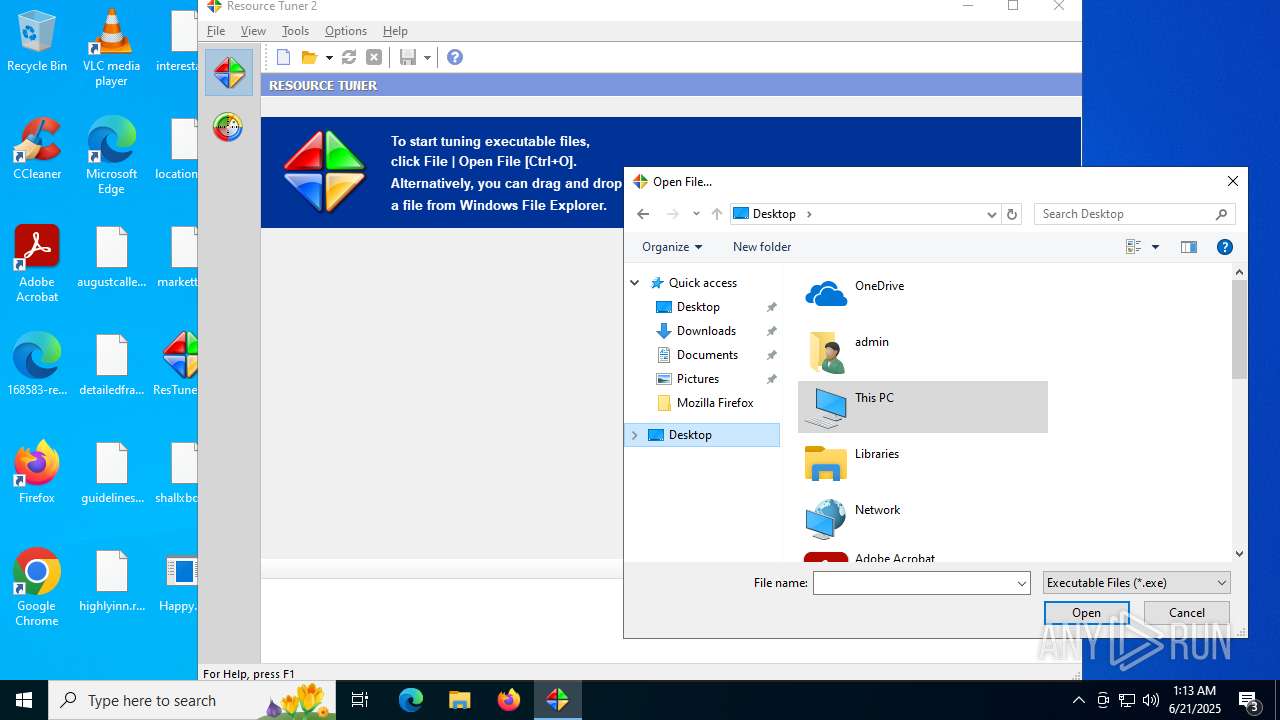Screen dimensions: 1280x720
Task: Select the Microsoft Edge desktop shortcut
Action: [111, 156]
